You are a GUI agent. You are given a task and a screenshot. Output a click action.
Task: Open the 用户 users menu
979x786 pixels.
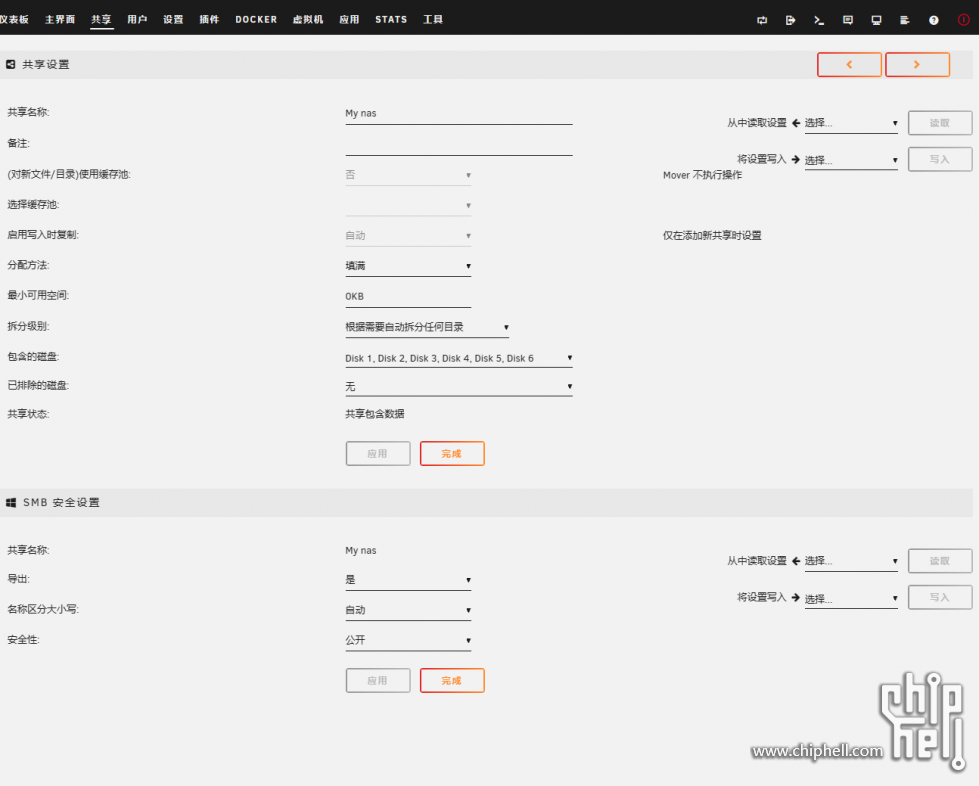tap(137, 19)
